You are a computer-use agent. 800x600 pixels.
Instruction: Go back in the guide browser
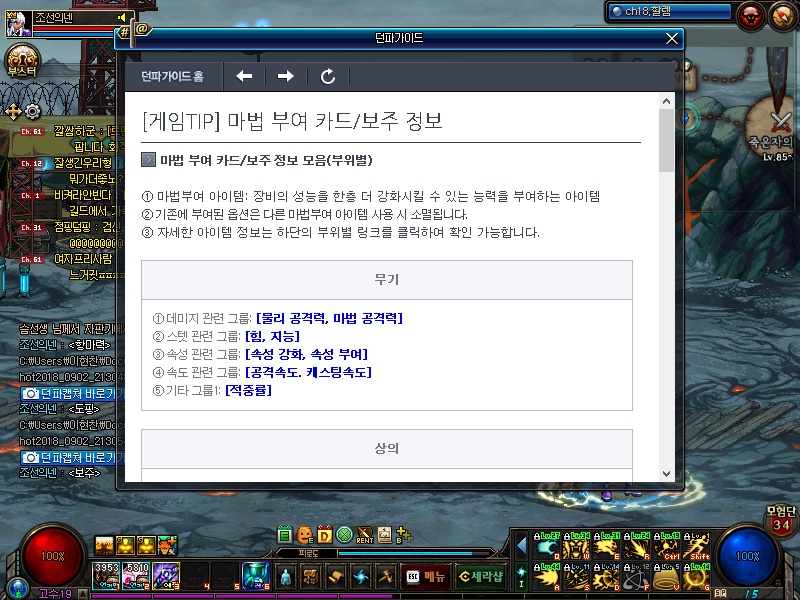point(244,76)
